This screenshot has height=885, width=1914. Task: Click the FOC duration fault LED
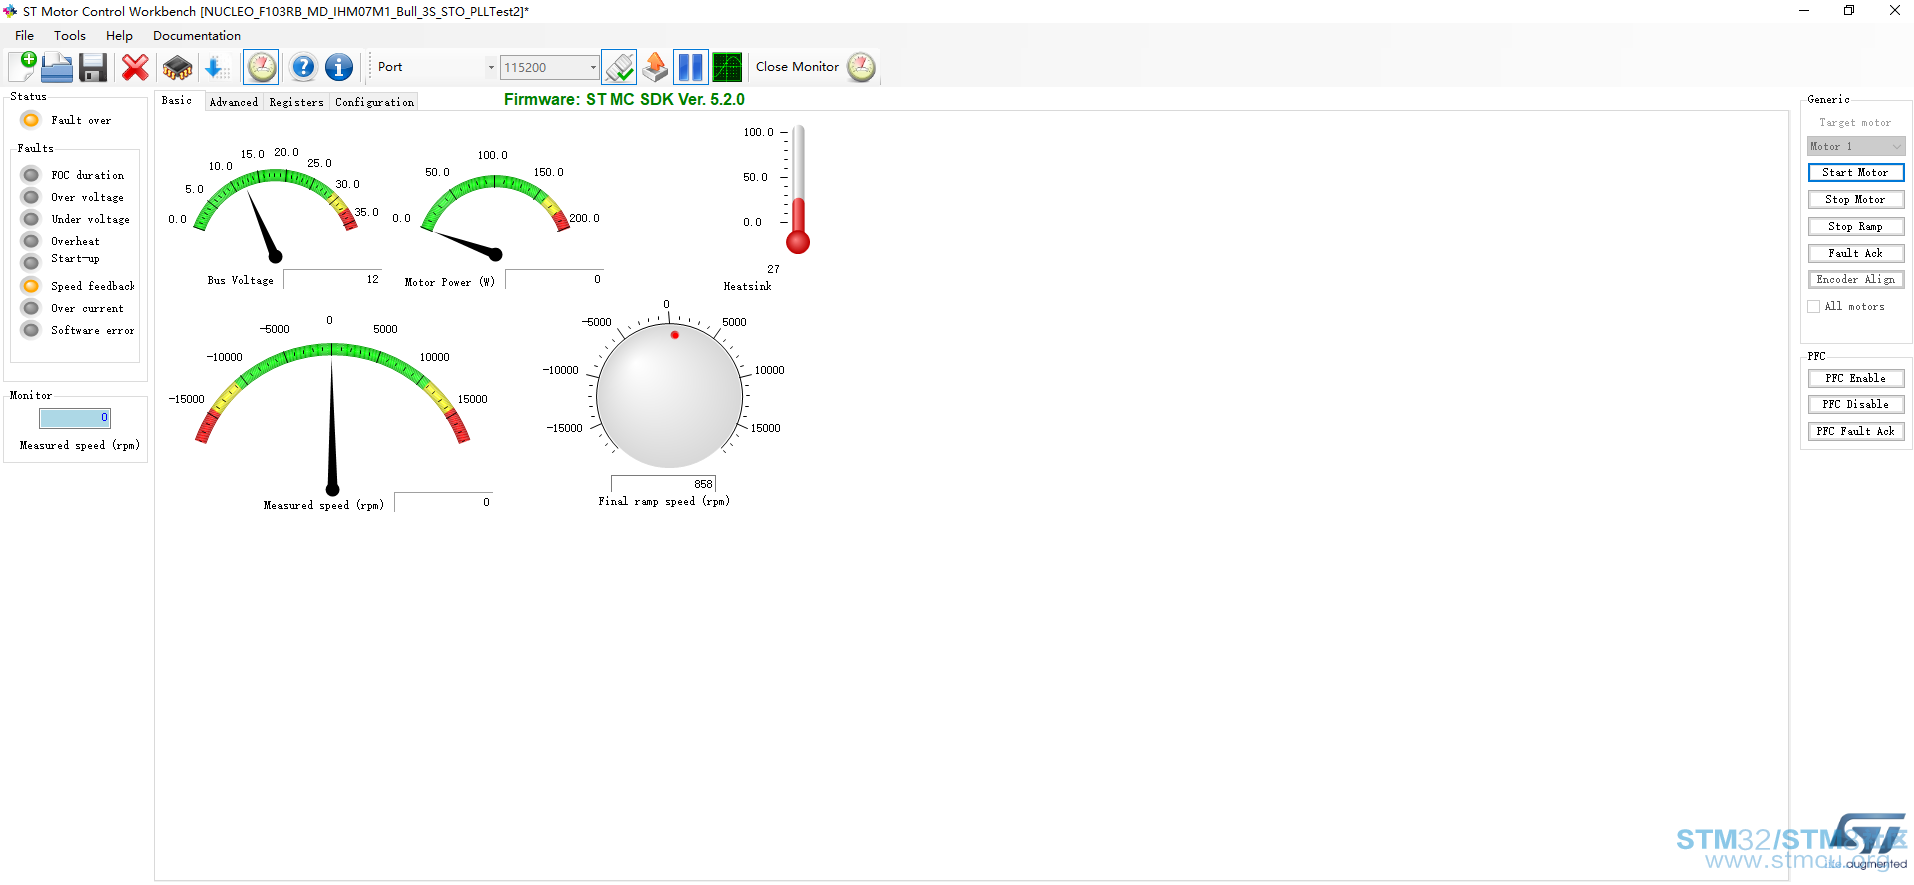click(31, 175)
